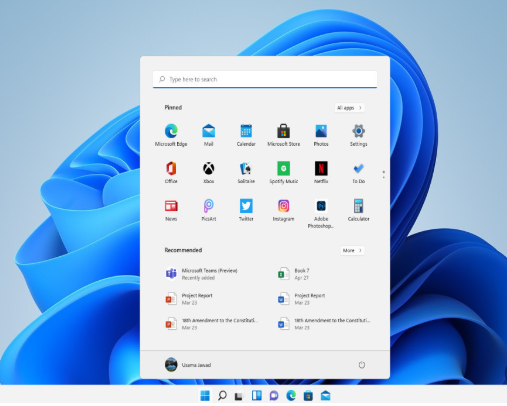This screenshot has height=406, width=507.
Task: Open Mail from the taskbar
Action: [326, 396]
